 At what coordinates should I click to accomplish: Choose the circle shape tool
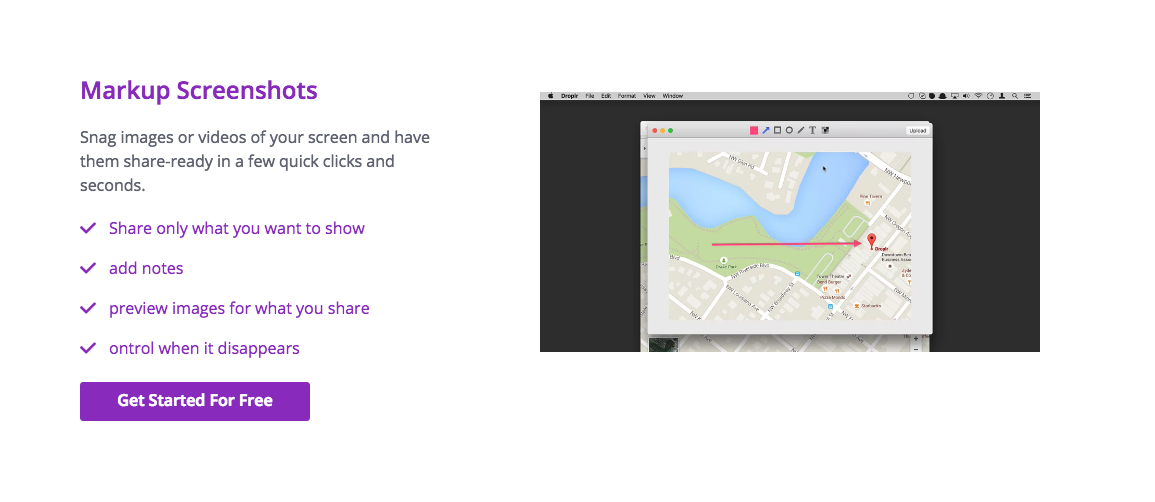click(x=789, y=130)
